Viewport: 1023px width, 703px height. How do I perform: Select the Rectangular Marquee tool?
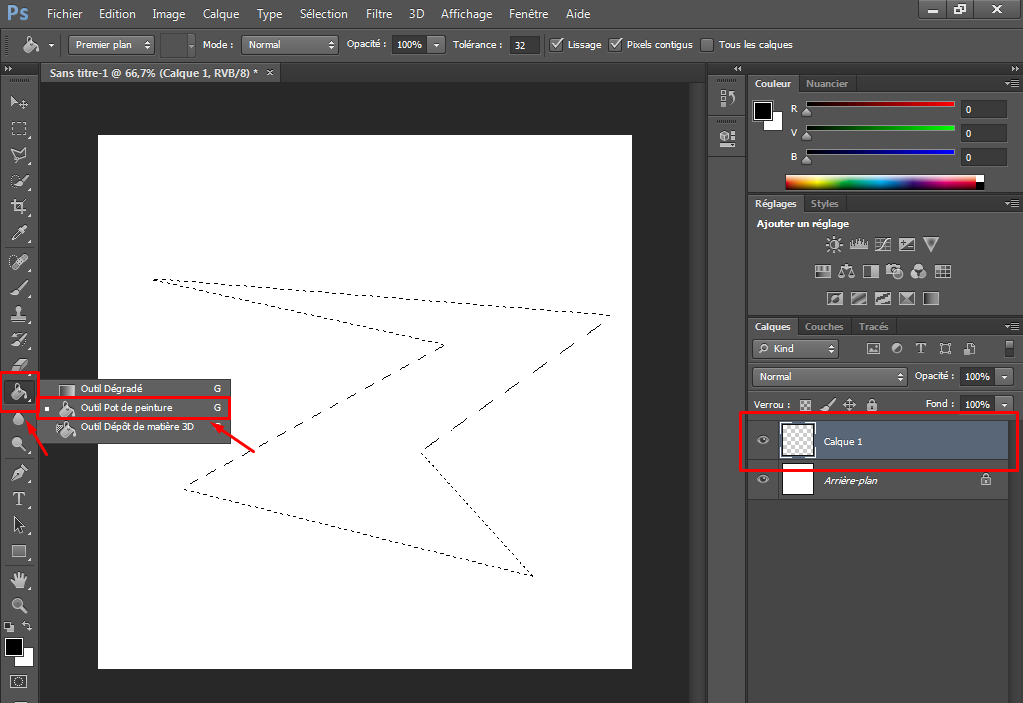click(x=19, y=128)
